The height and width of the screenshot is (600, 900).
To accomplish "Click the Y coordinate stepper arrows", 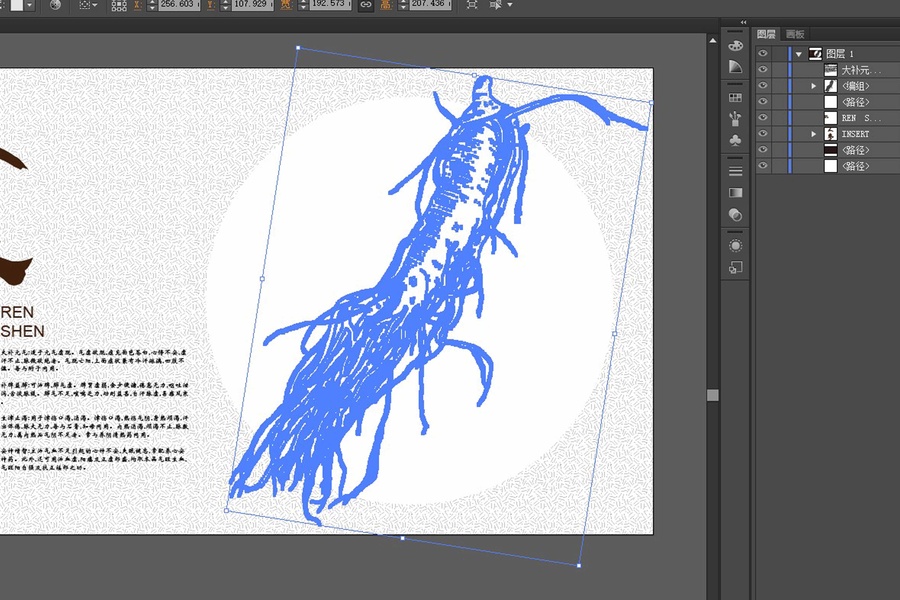I will tap(225, 5).
